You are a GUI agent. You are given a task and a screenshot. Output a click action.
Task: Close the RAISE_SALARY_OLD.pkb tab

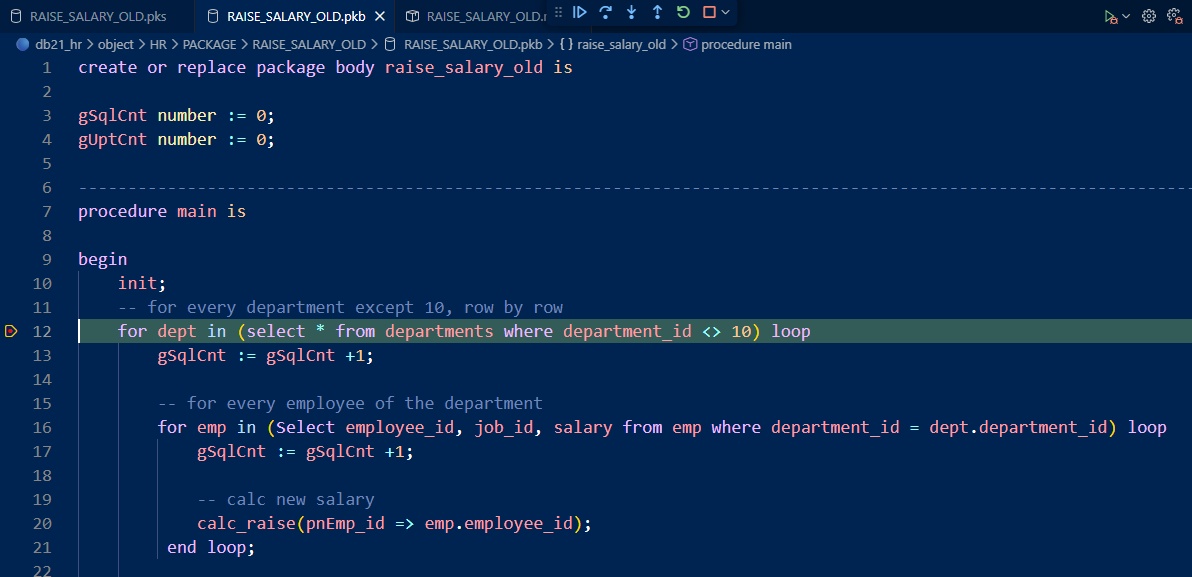[x=379, y=16]
